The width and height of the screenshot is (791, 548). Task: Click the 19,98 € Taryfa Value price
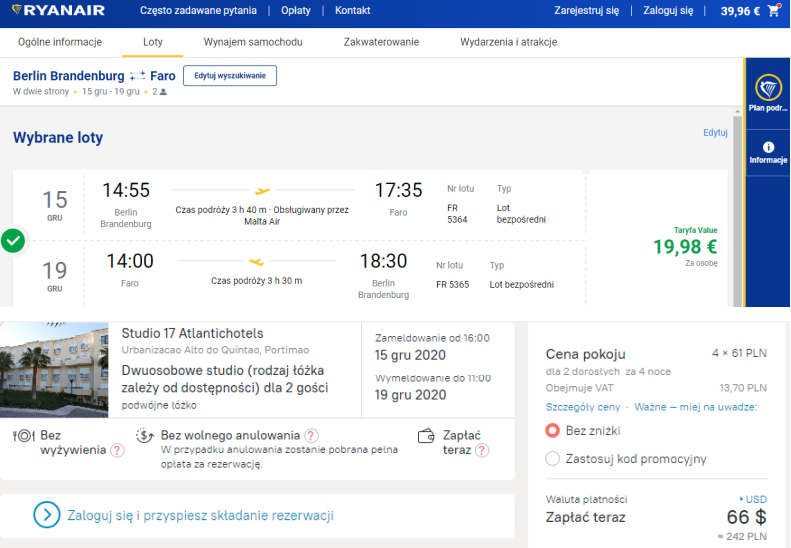(685, 247)
